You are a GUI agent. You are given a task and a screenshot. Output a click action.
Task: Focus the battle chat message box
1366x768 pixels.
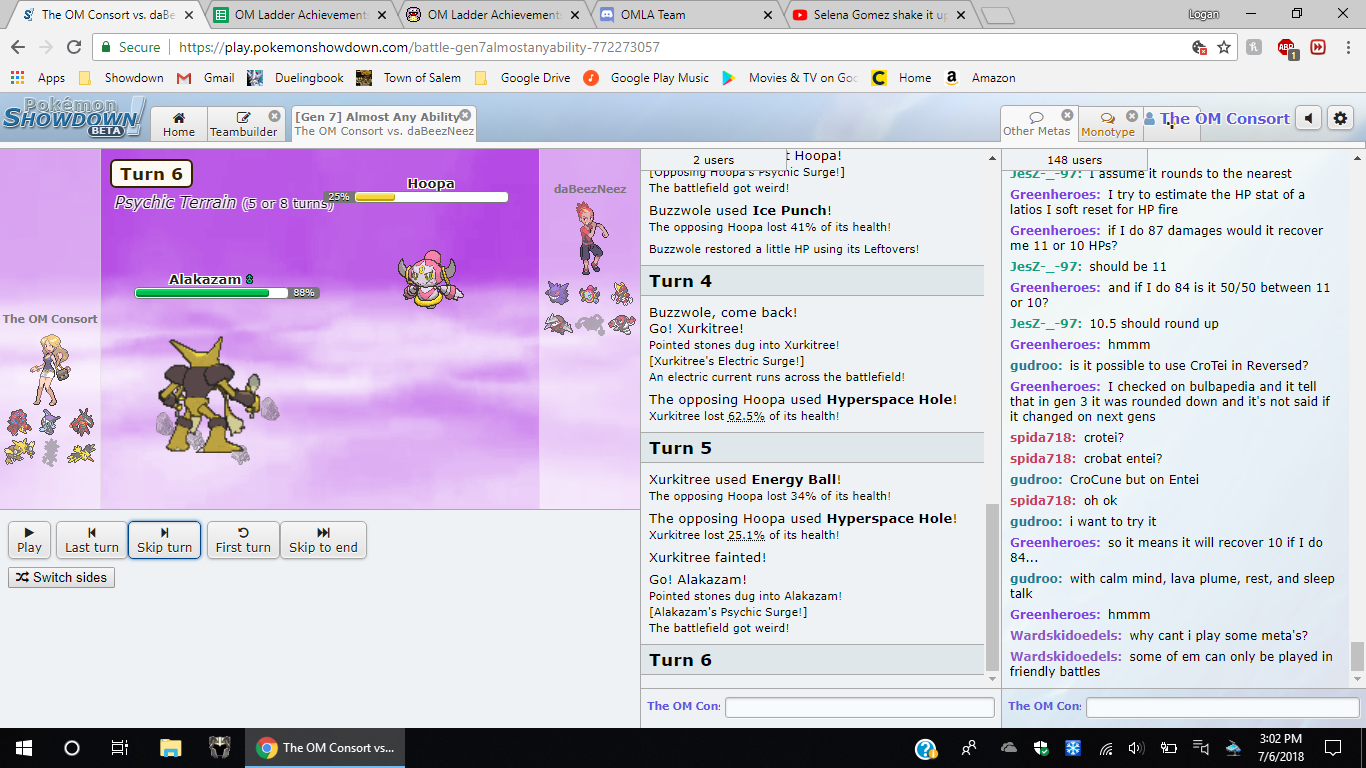(x=860, y=707)
